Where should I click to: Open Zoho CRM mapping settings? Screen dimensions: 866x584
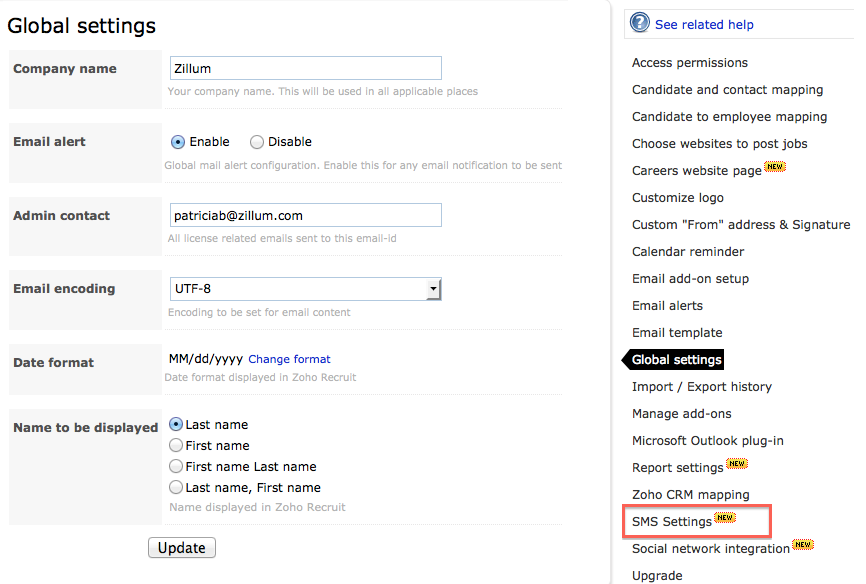pos(690,495)
